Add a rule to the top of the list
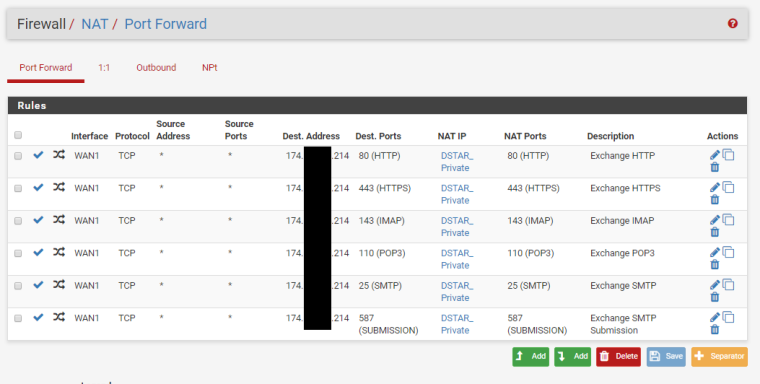 pyautogui.click(x=531, y=356)
